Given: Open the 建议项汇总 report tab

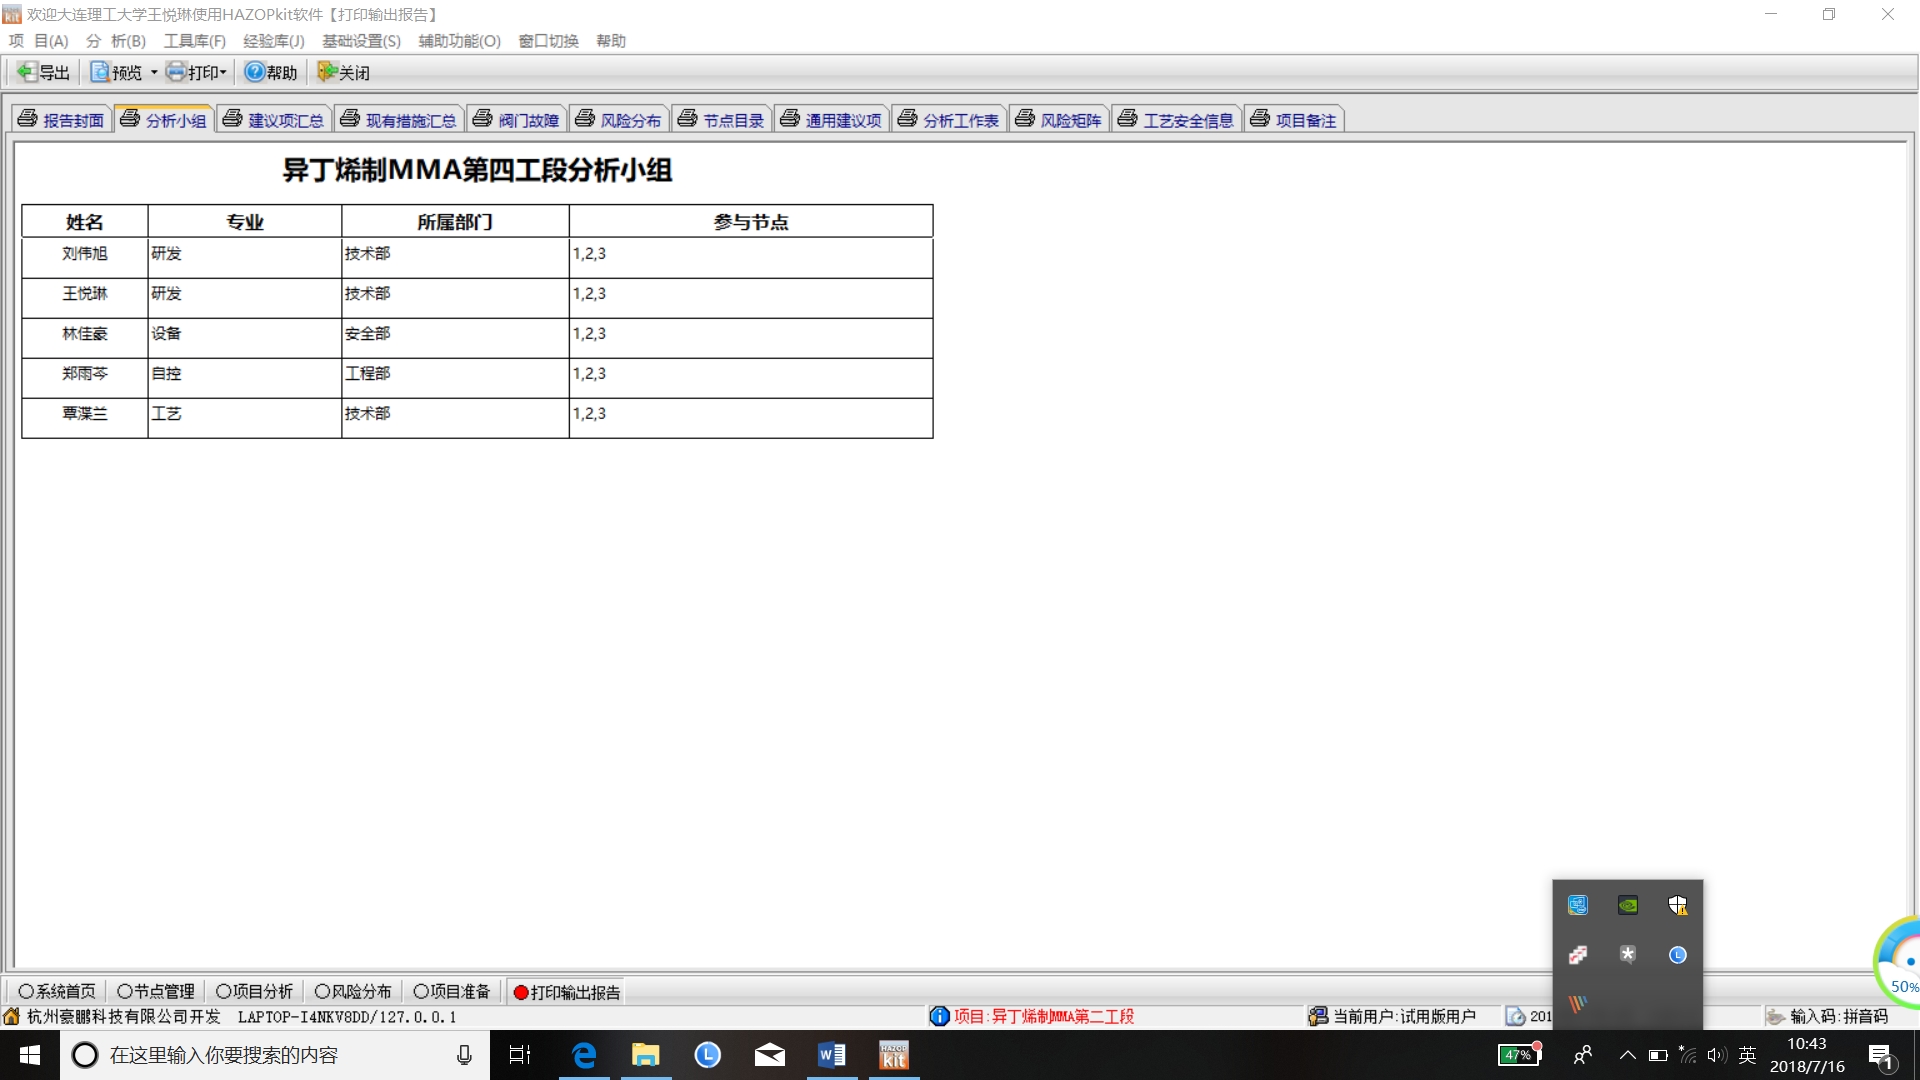Looking at the screenshot, I should click(x=274, y=120).
